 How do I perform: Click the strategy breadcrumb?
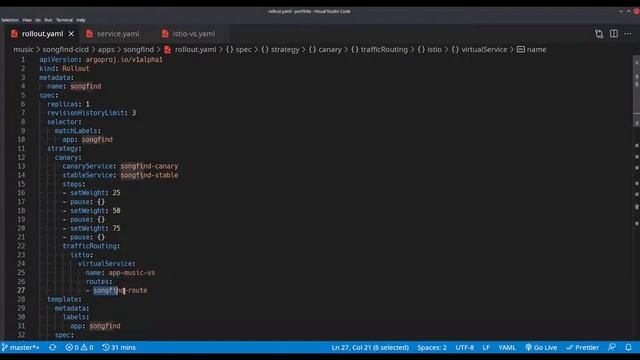pos(280,49)
